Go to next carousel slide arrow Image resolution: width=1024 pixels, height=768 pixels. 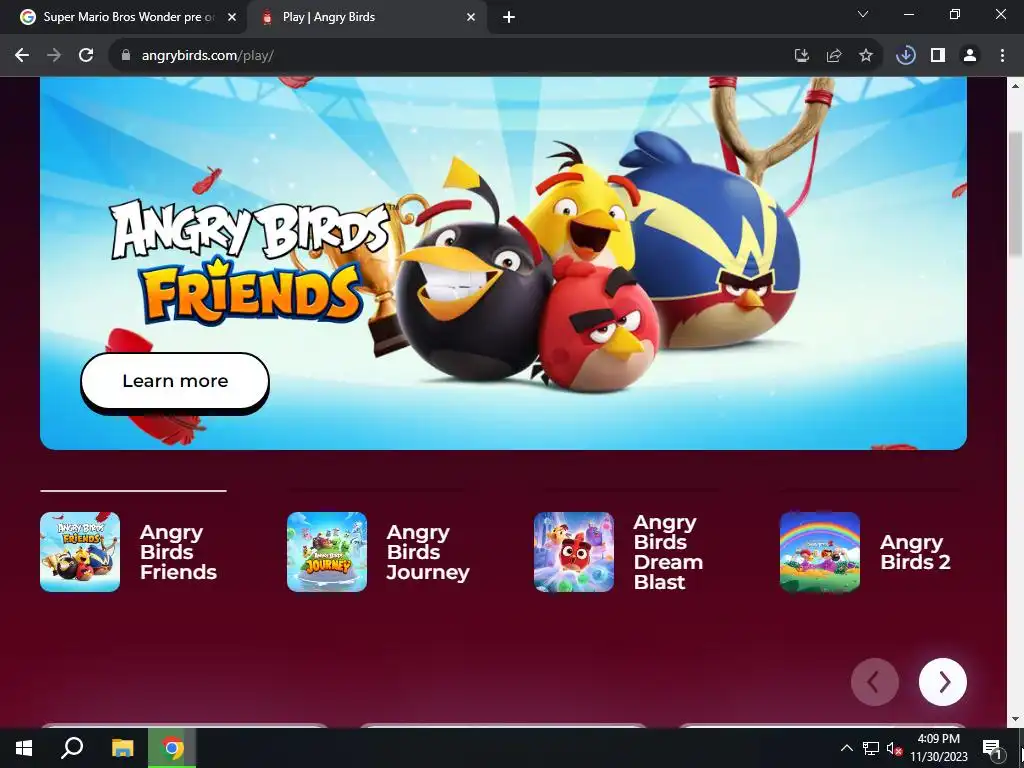coord(942,682)
